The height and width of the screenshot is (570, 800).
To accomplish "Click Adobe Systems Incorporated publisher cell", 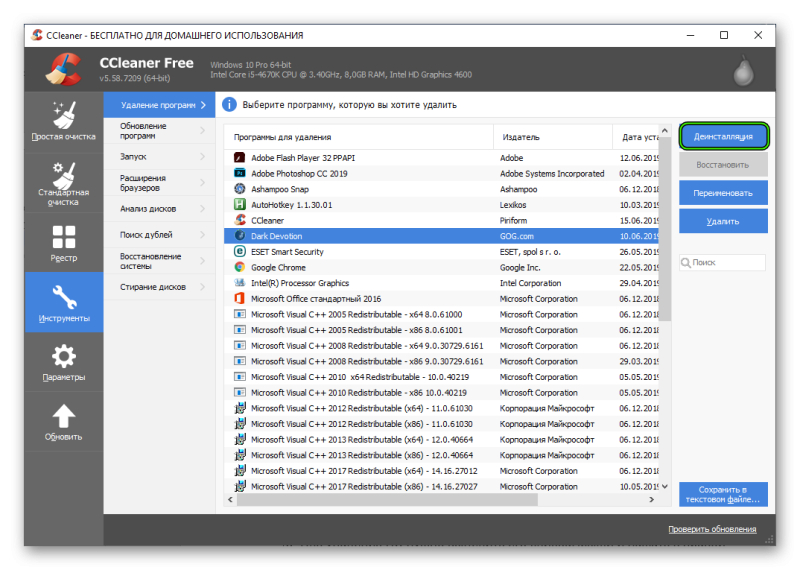I will point(552,174).
